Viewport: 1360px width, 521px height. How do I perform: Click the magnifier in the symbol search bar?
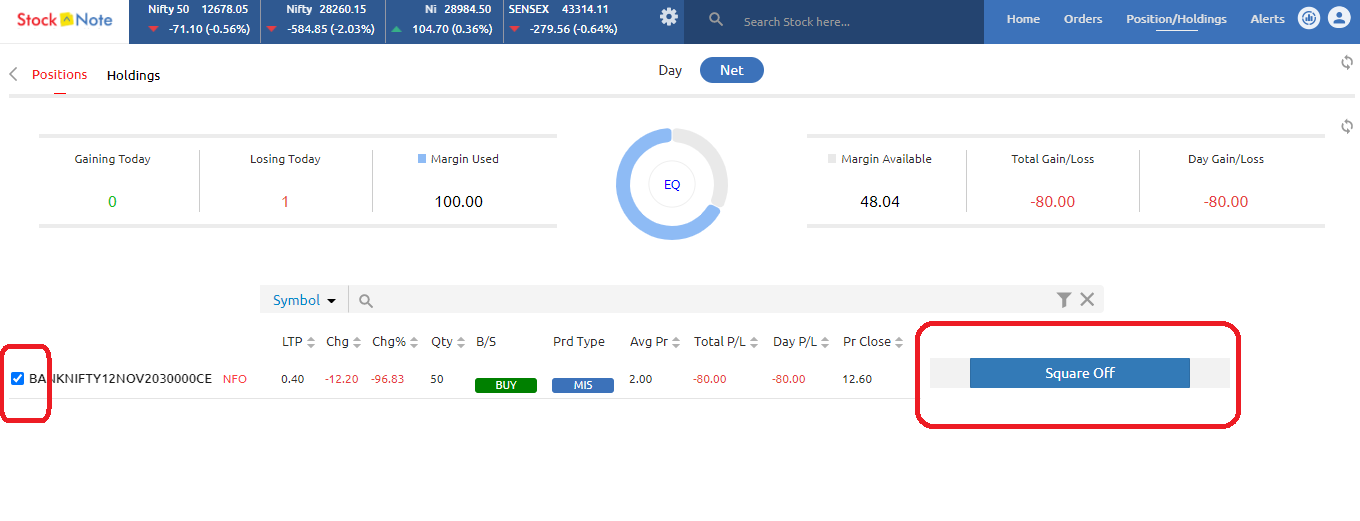[x=366, y=301]
